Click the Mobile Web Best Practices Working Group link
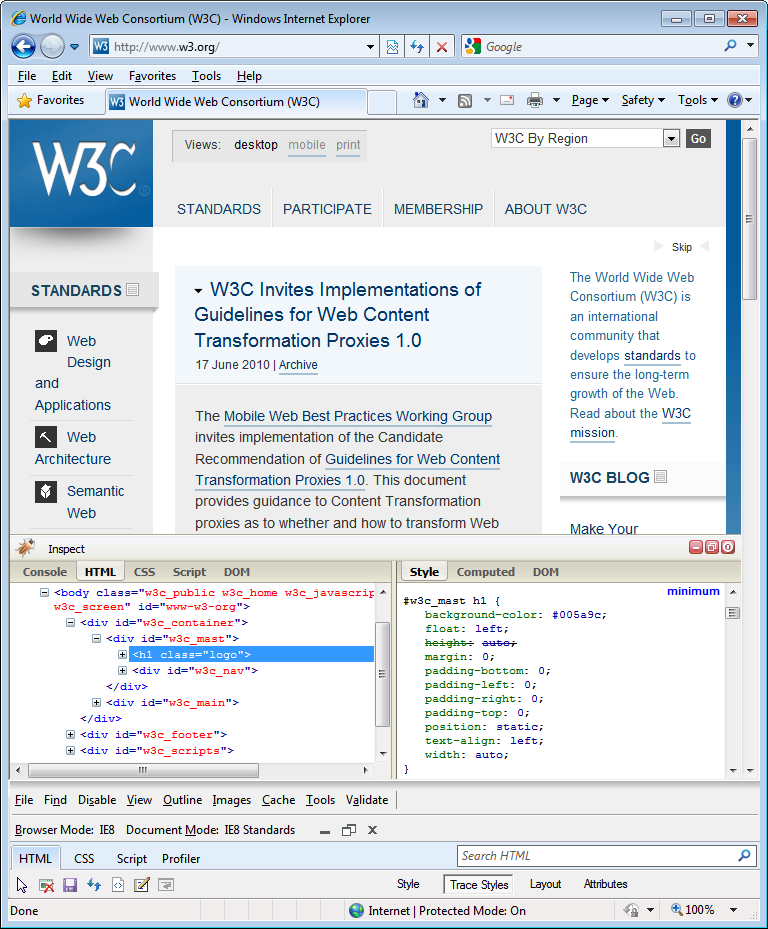 pyautogui.click(x=358, y=416)
